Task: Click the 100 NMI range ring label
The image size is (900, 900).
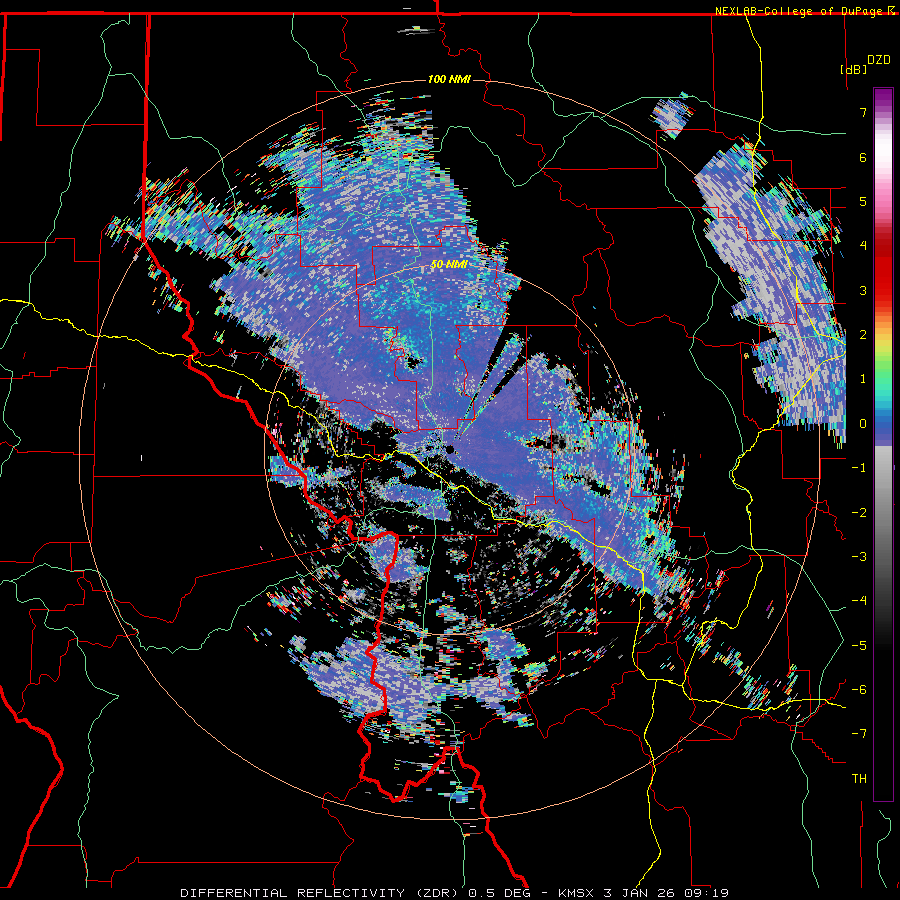Action: point(449,79)
